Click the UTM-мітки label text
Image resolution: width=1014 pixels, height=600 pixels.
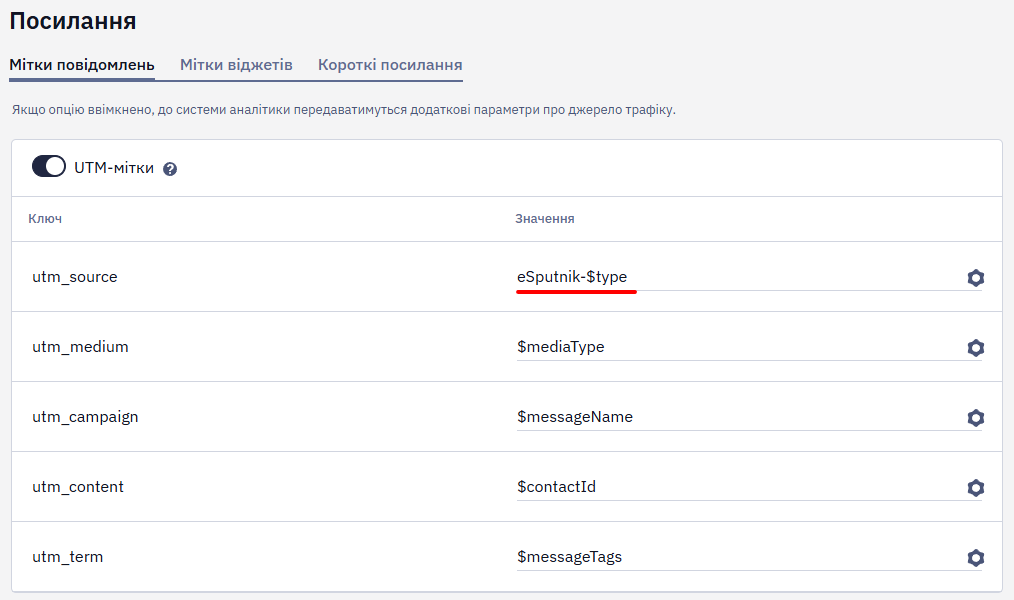coord(114,167)
